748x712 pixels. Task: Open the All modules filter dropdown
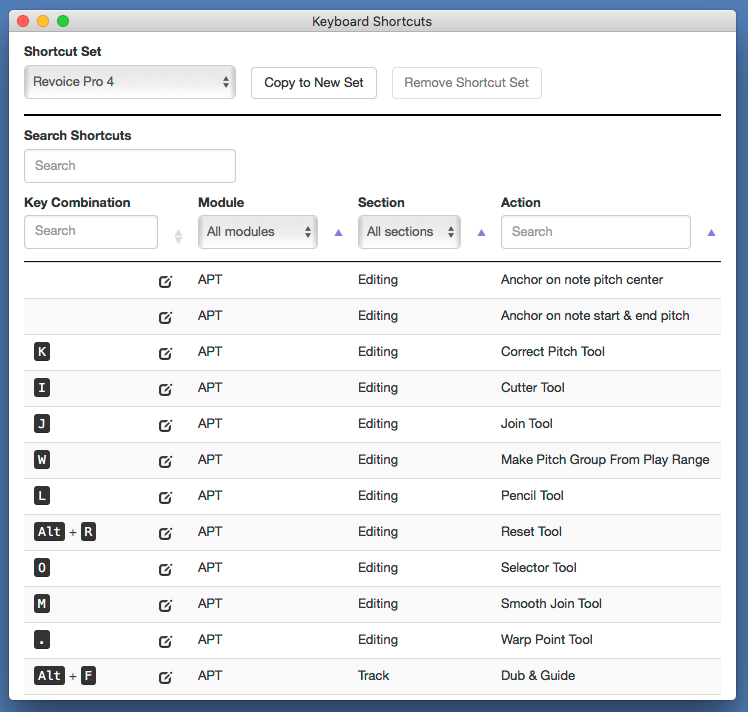(258, 232)
